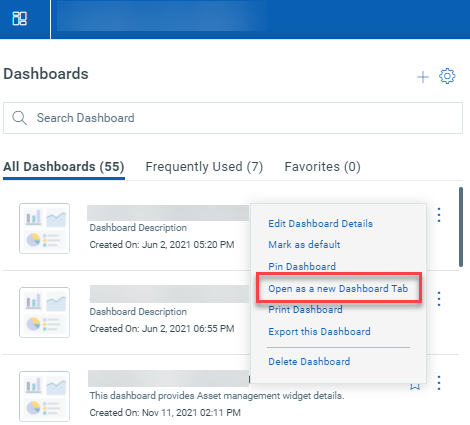Choose Mark as default option
This screenshot has width=470, height=425.
(x=304, y=245)
